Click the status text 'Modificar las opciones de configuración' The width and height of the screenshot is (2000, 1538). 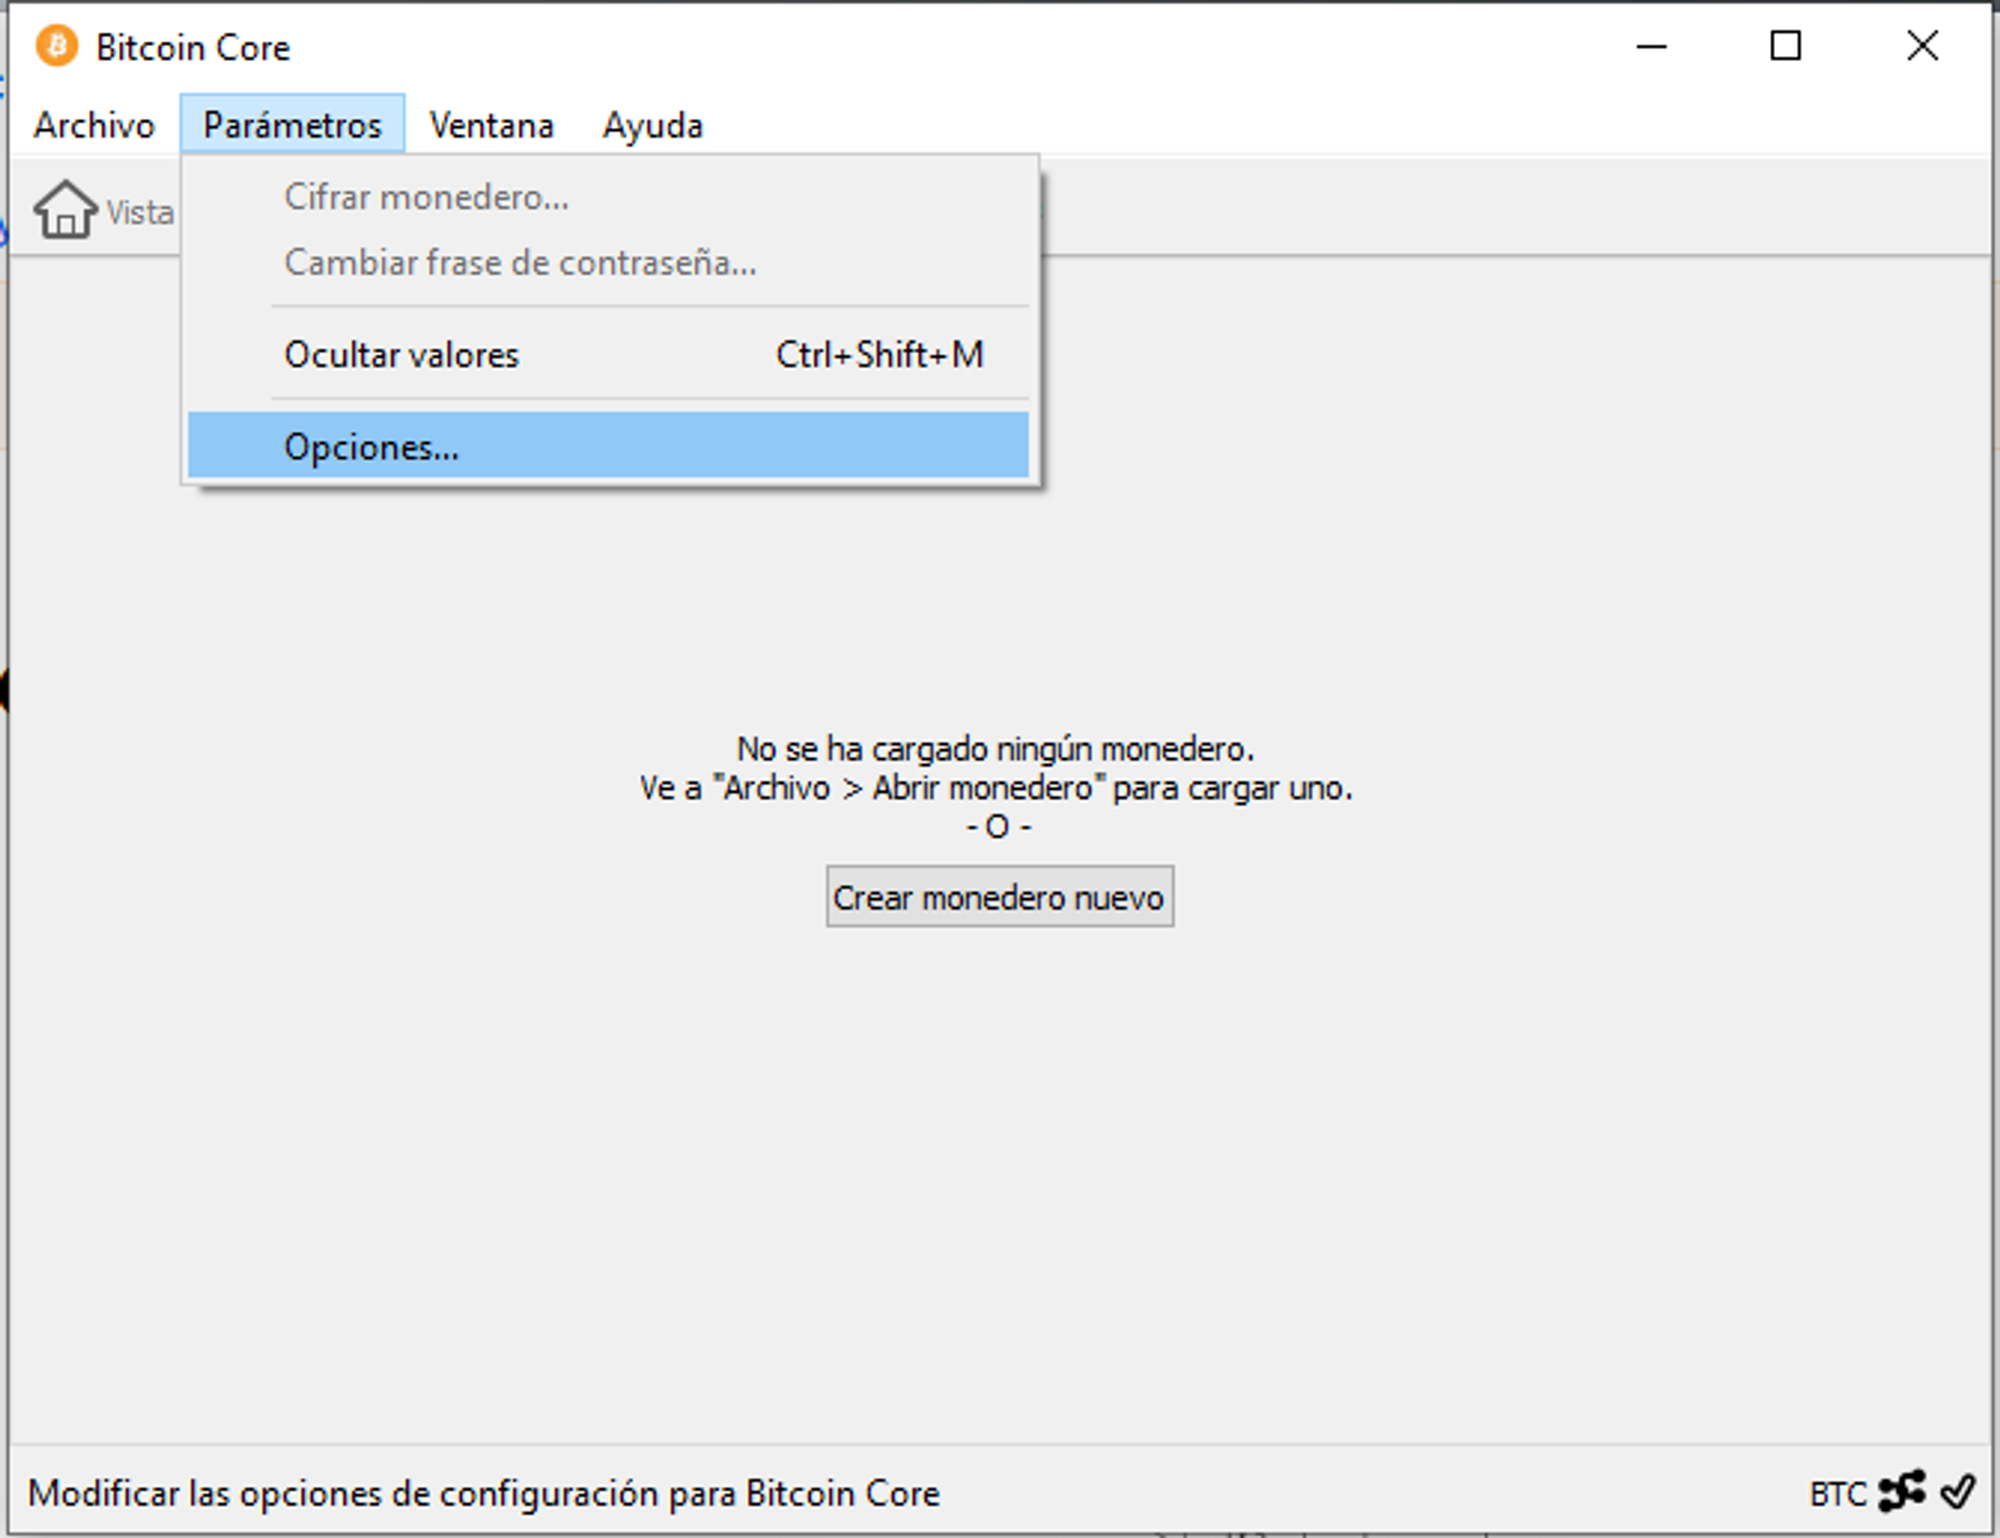point(343,1493)
